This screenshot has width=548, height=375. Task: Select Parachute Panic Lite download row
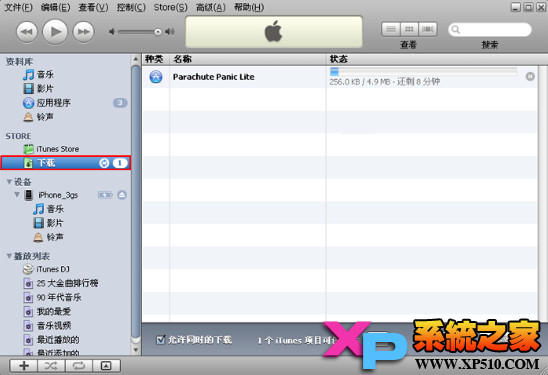tap(340, 77)
